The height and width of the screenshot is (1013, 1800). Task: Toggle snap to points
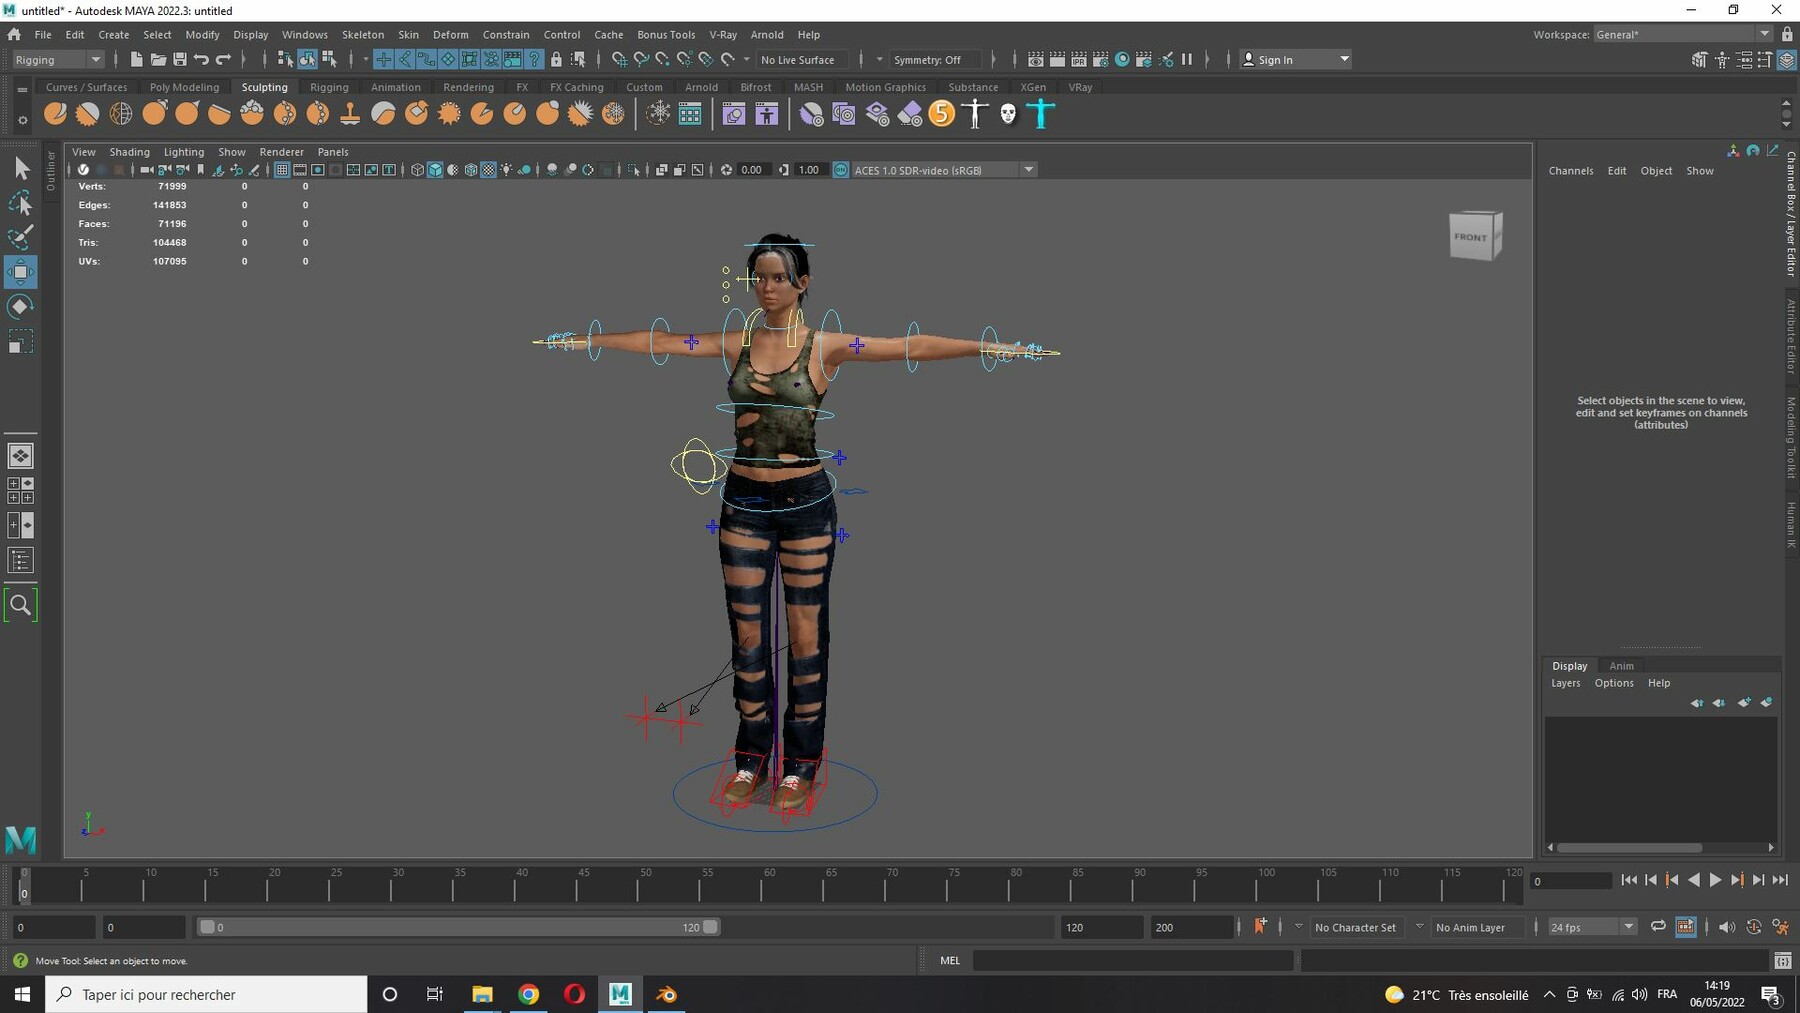(662, 60)
